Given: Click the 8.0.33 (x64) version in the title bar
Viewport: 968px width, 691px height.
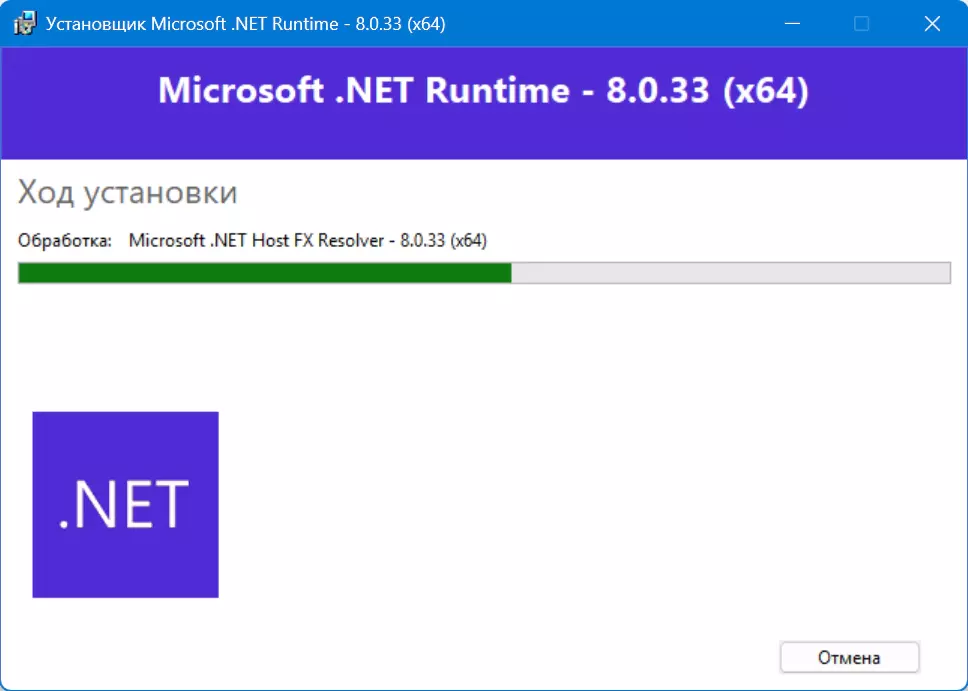Looking at the screenshot, I should (401, 24).
